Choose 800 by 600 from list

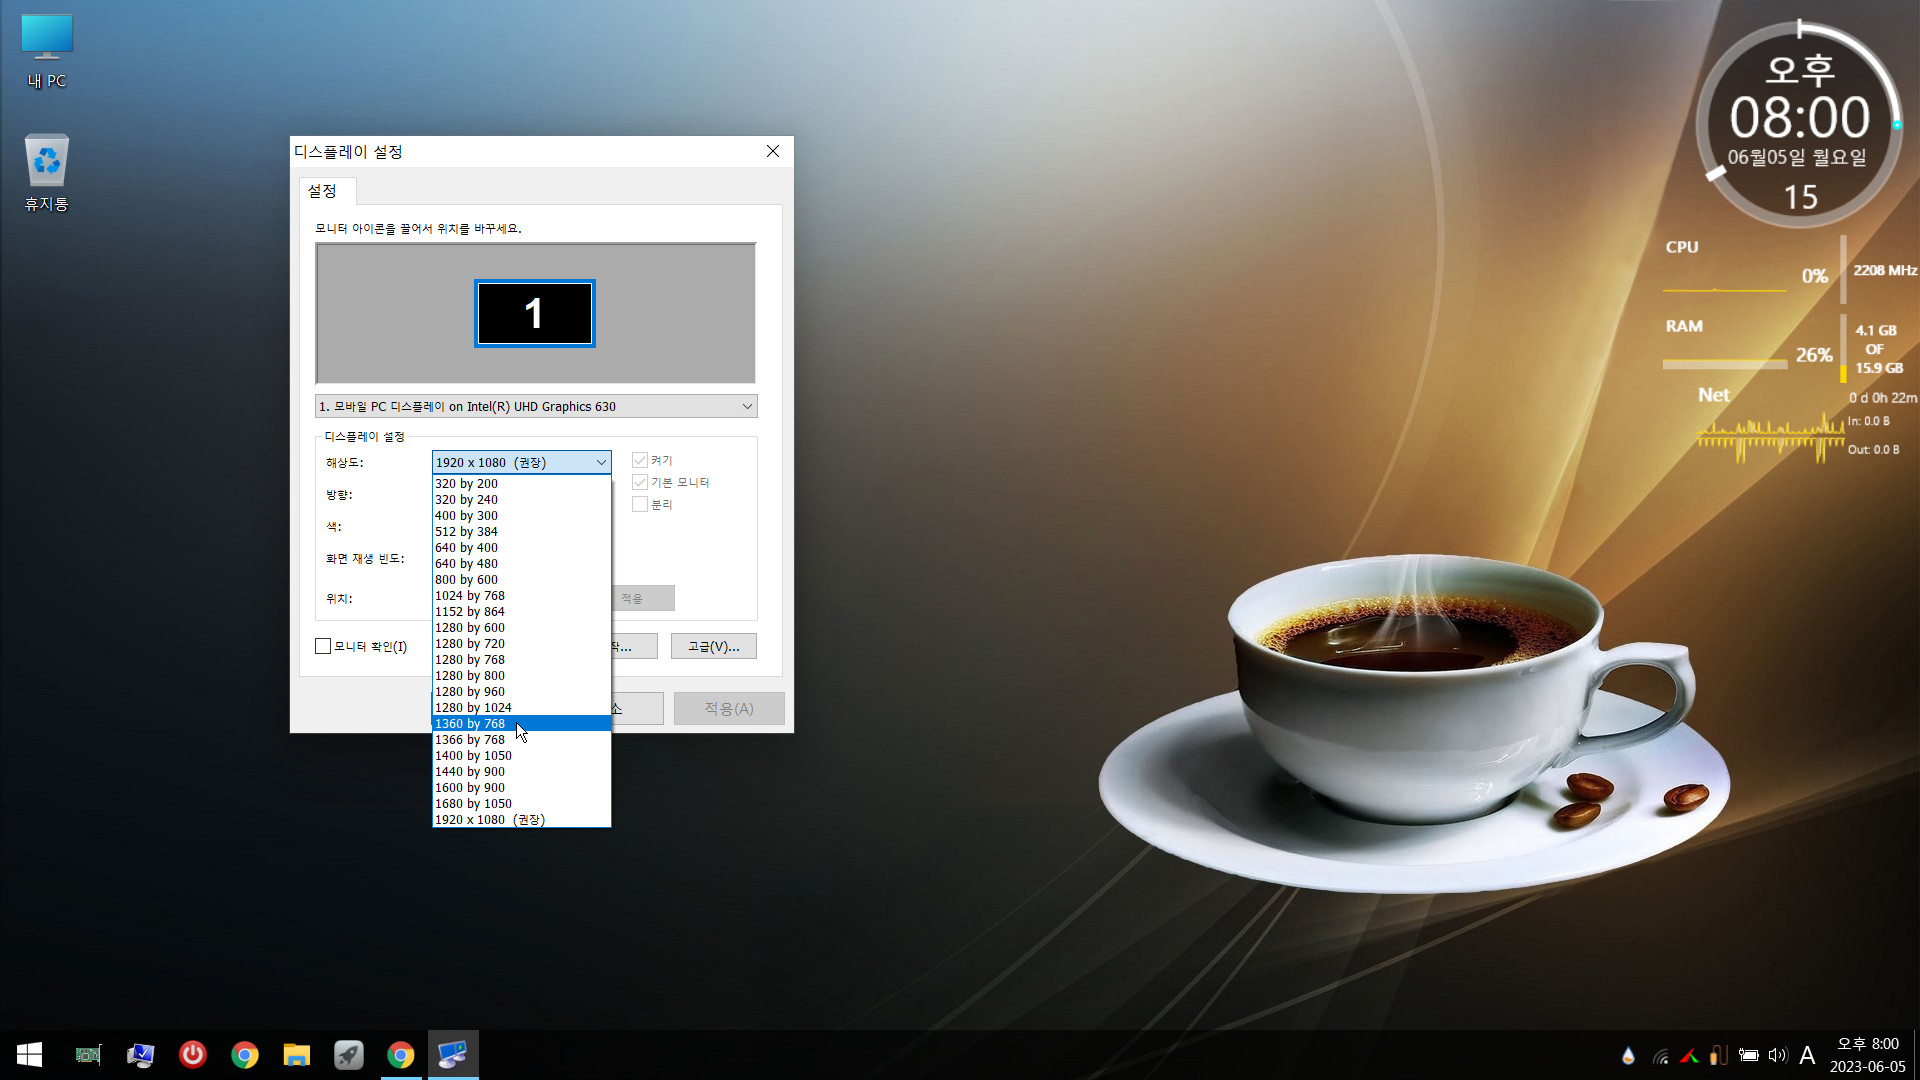point(521,579)
